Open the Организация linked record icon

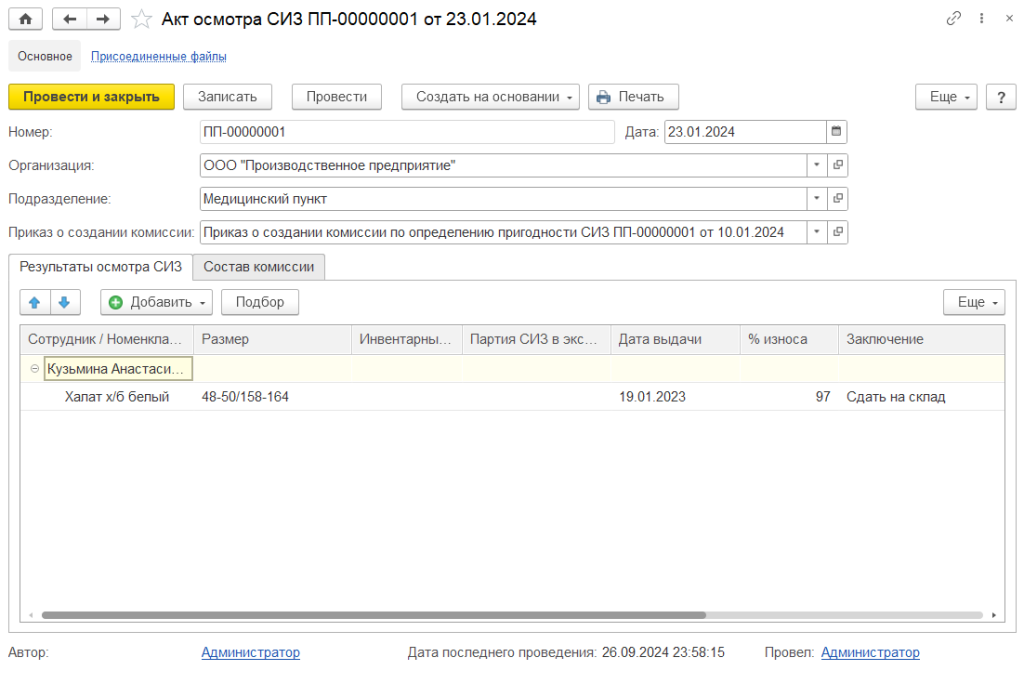tap(838, 165)
